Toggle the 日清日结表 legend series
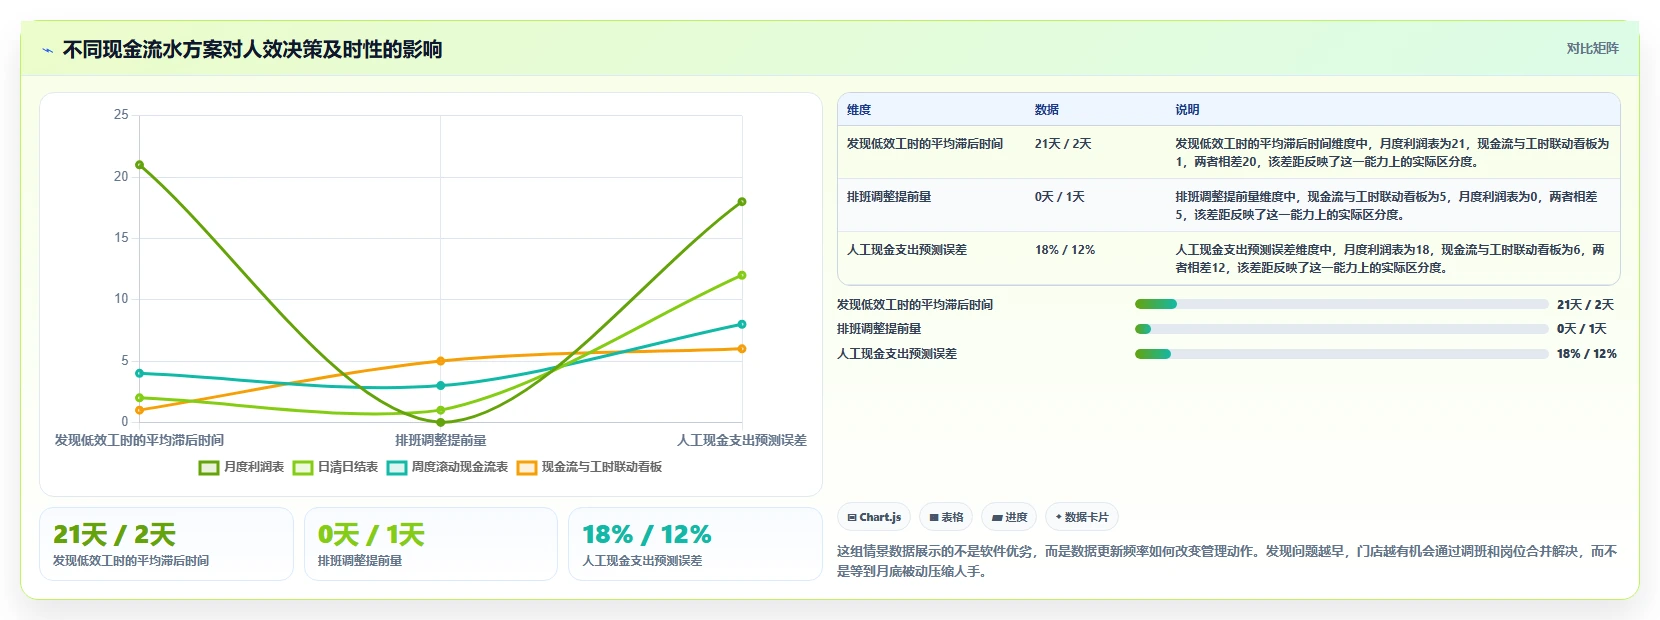Screen dimensions: 1660x620 [336, 467]
